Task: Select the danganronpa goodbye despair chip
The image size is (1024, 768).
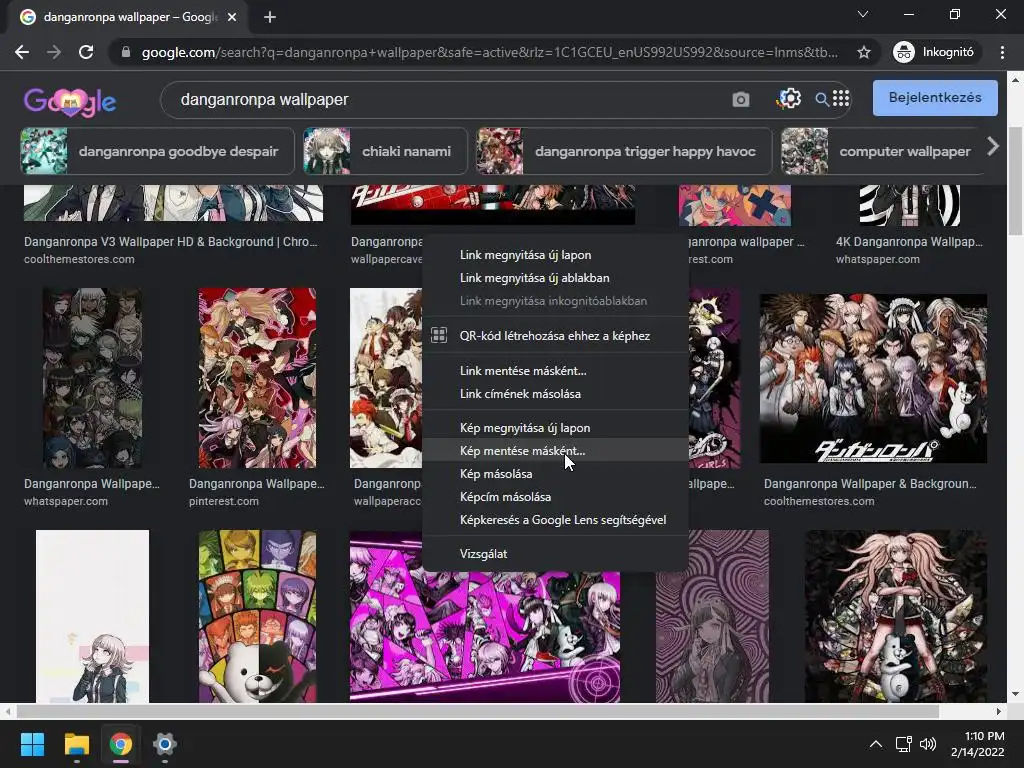Action: (157, 152)
